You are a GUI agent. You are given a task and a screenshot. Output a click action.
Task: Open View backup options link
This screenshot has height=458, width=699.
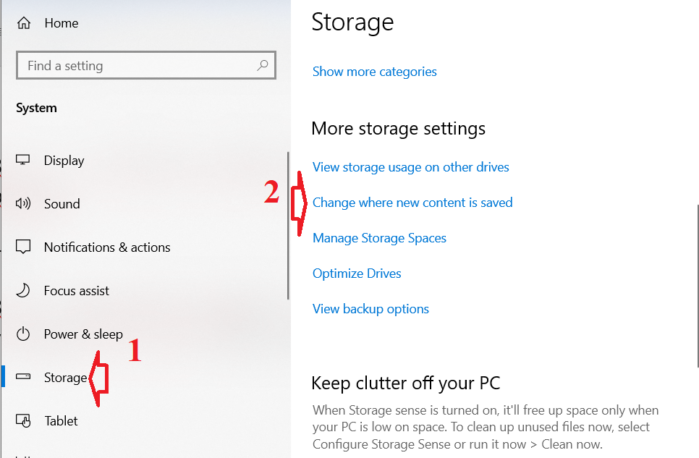tap(370, 309)
